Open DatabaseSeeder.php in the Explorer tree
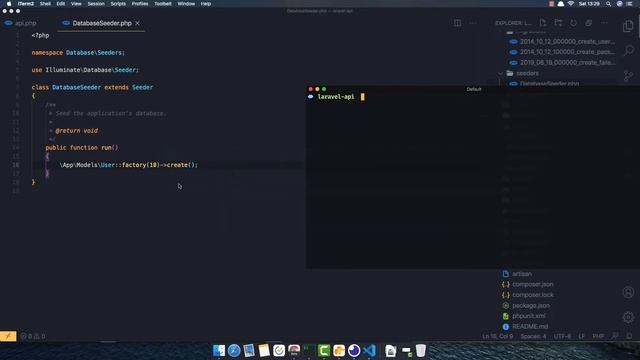The image size is (640, 360). click(549, 83)
